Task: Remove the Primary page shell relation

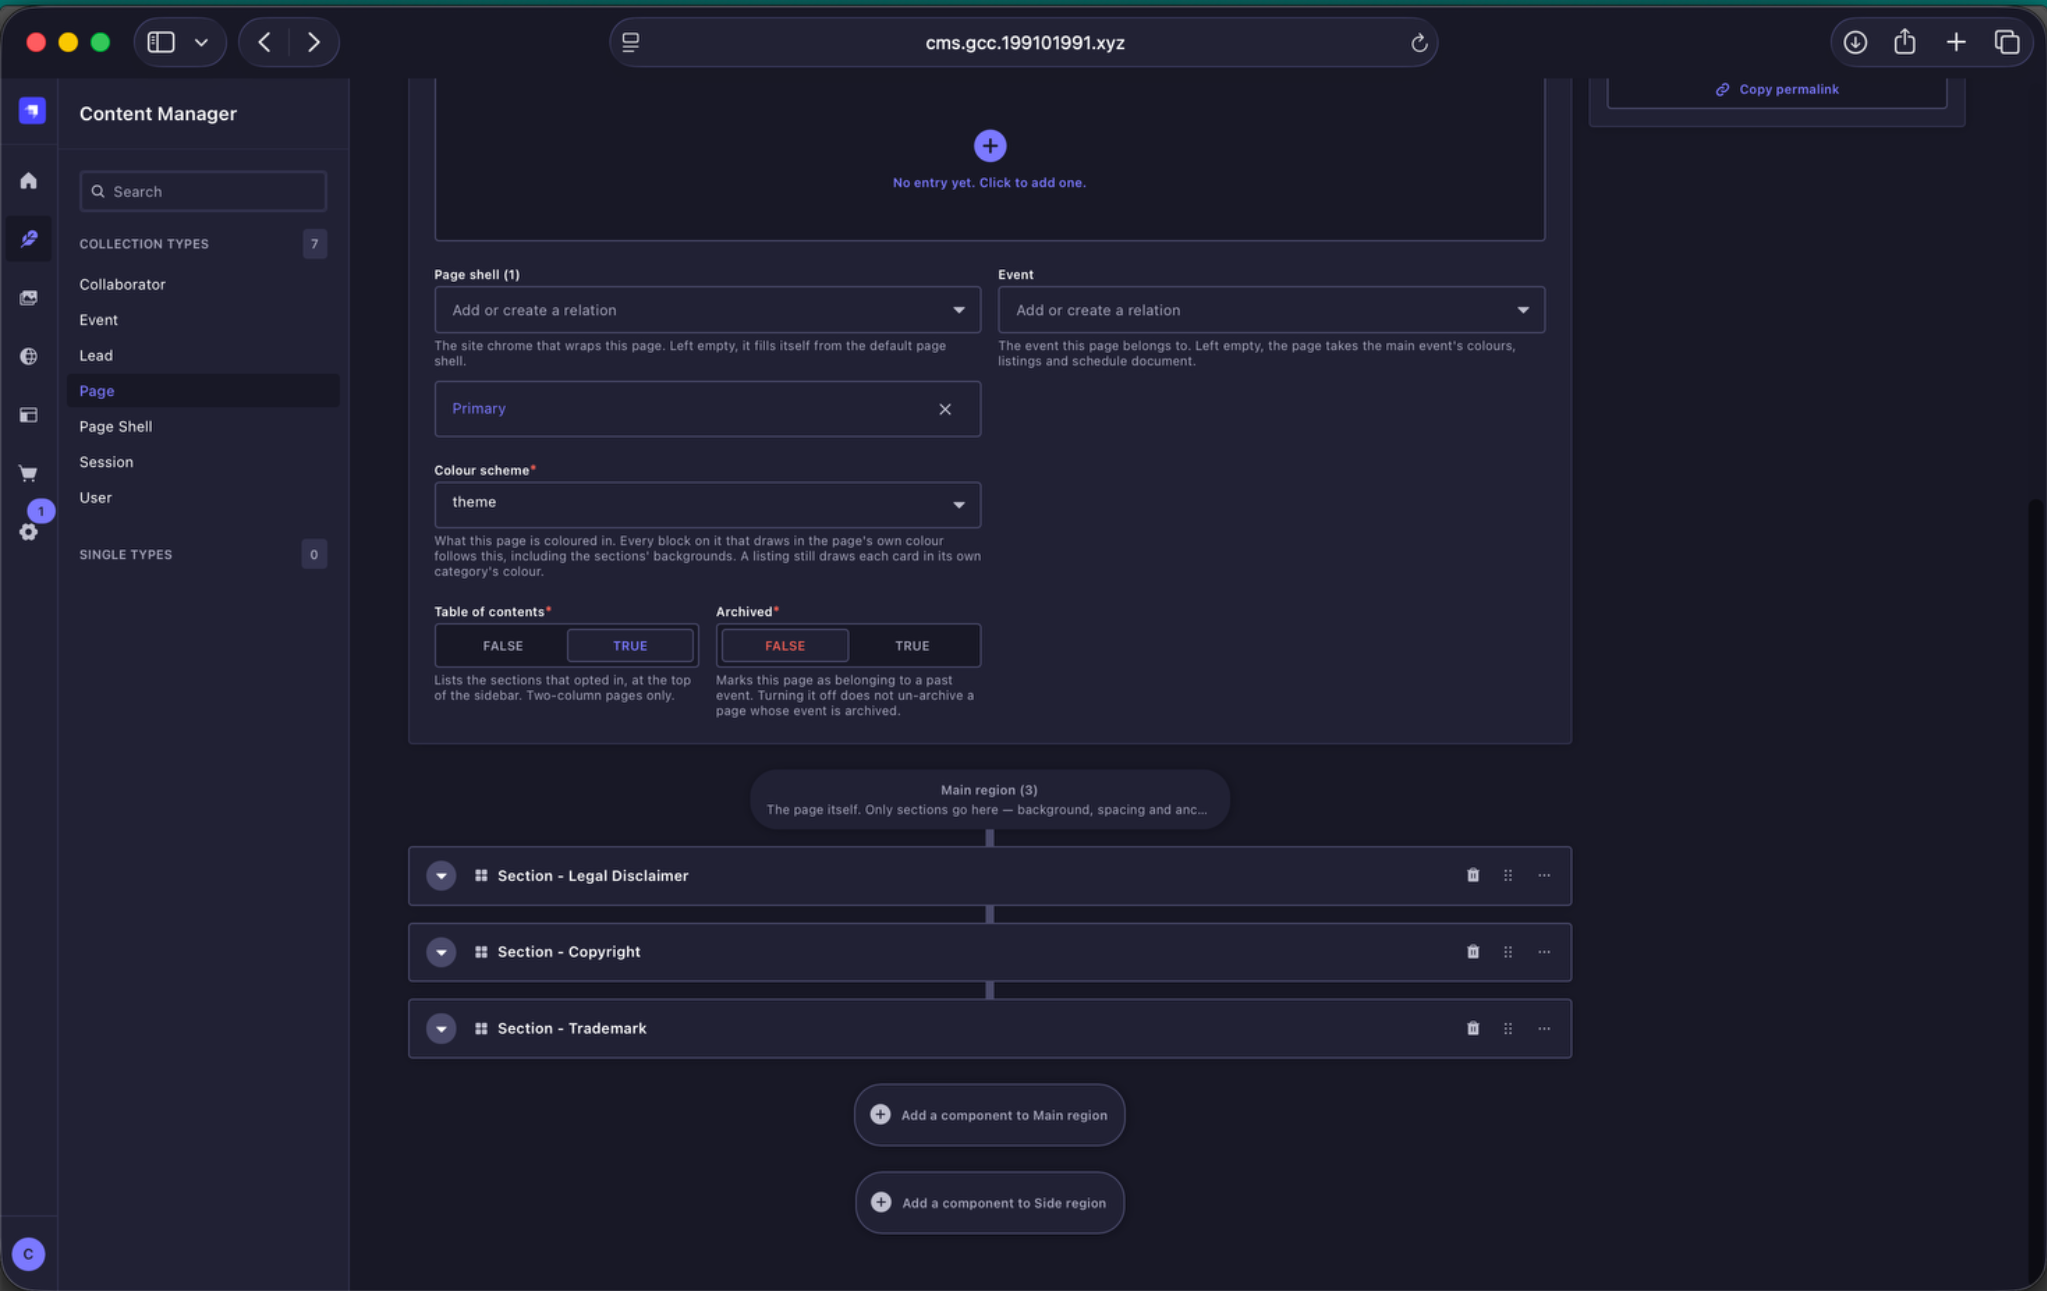Action: (x=945, y=409)
